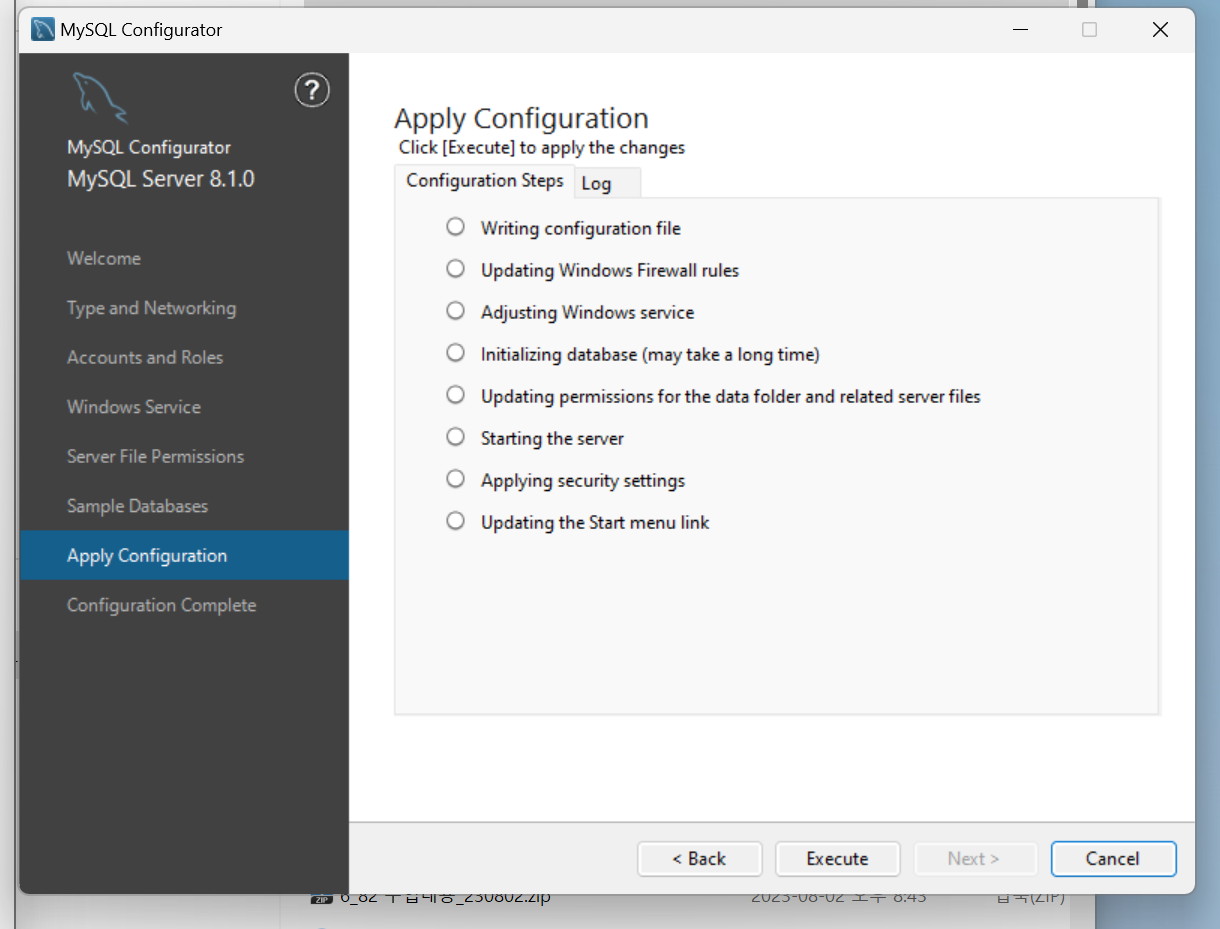
Task: Click 'Applying security settings' text
Action: coord(583,480)
